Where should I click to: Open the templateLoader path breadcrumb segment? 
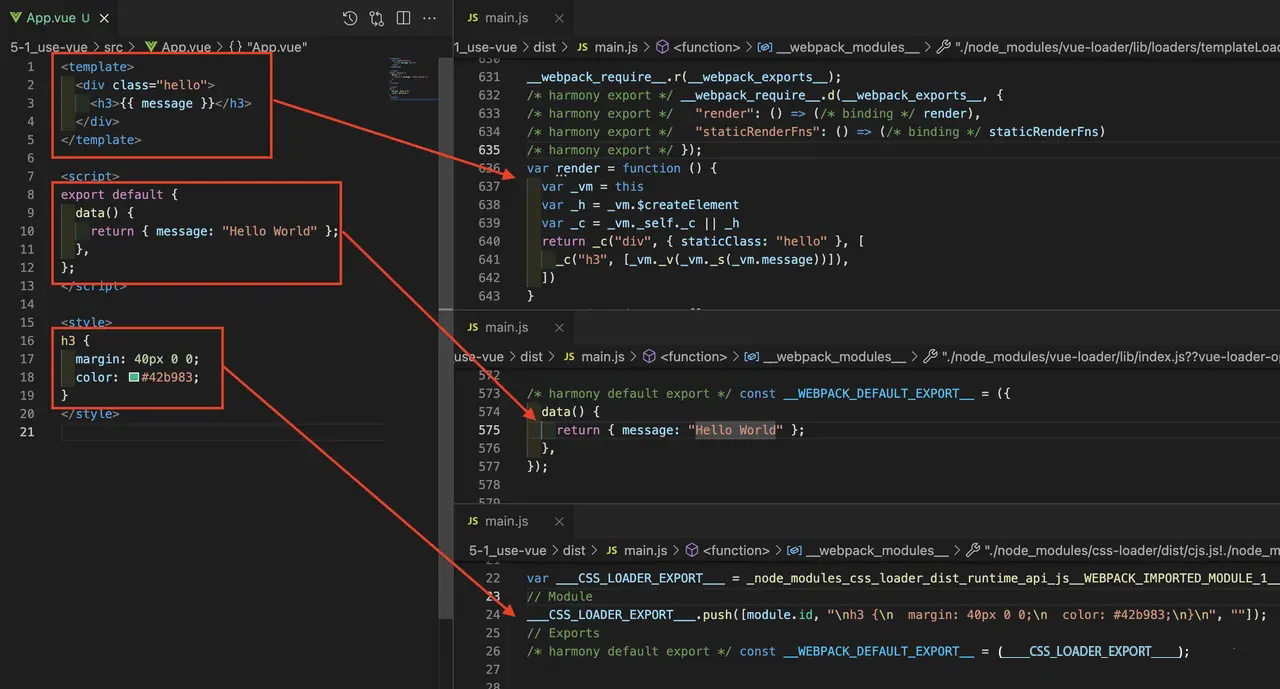pos(1108,47)
